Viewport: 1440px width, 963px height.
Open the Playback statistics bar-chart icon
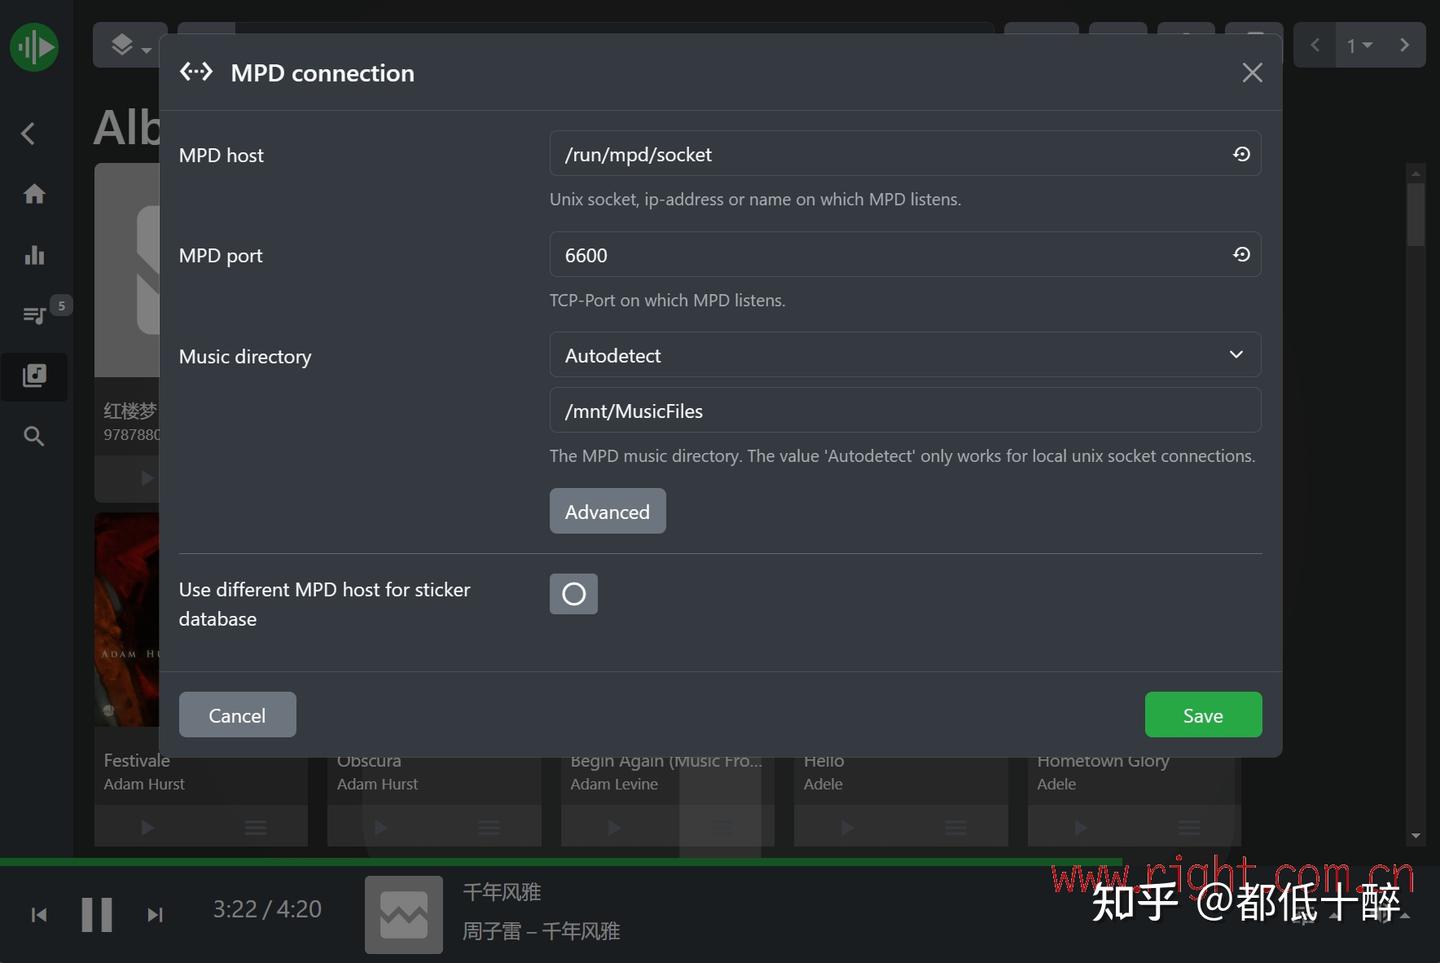34,255
